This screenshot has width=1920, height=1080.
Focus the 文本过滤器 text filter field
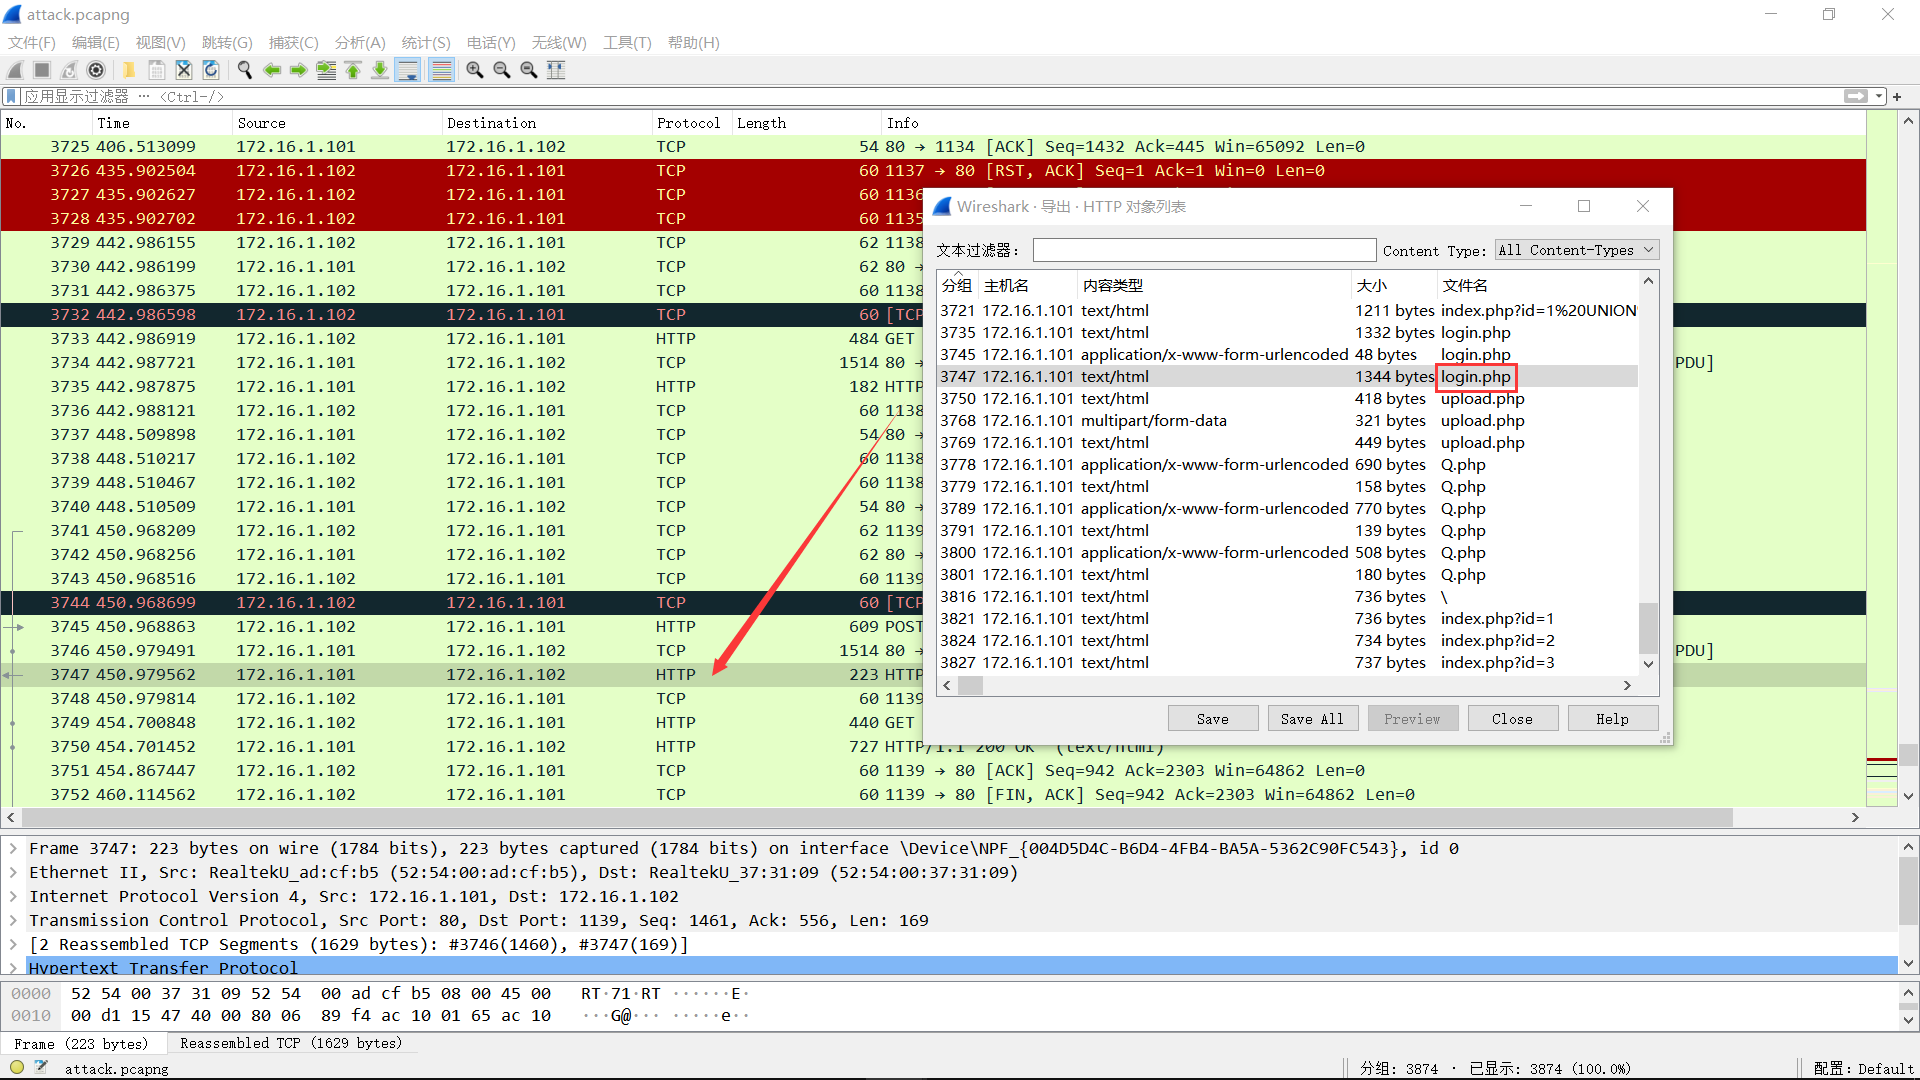(1204, 250)
